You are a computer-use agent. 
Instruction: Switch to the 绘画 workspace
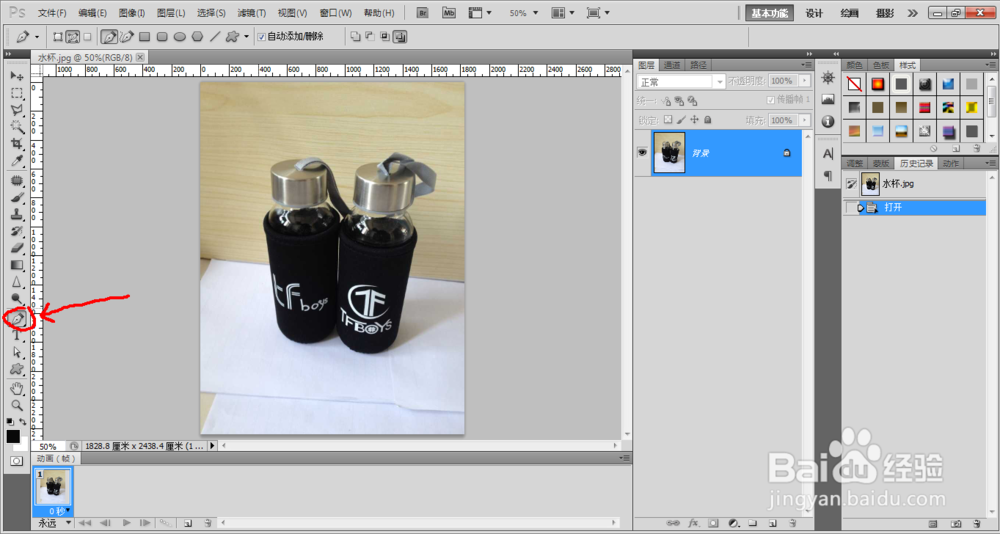tap(849, 13)
